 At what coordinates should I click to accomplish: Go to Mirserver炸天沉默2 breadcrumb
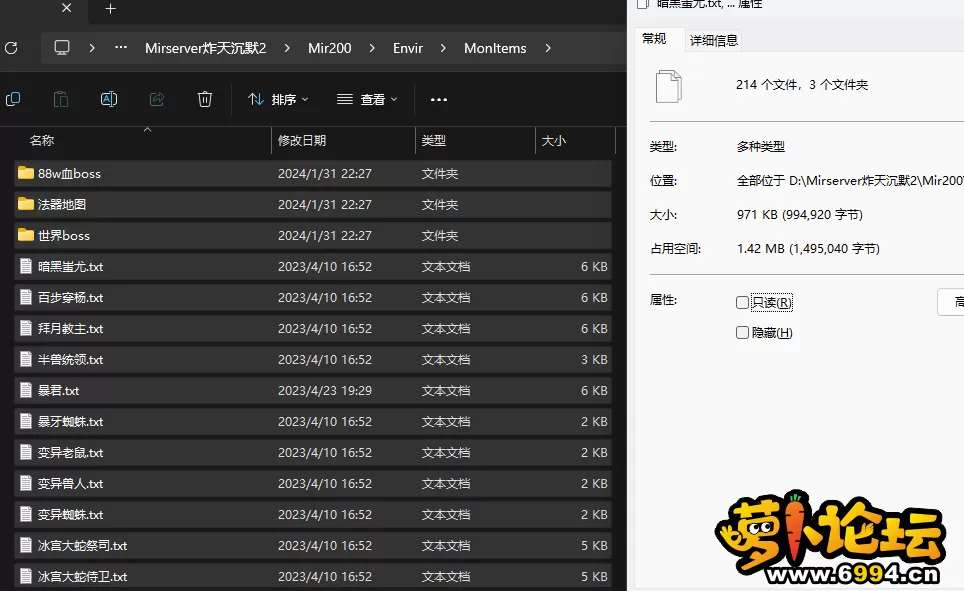(x=205, y=48)
